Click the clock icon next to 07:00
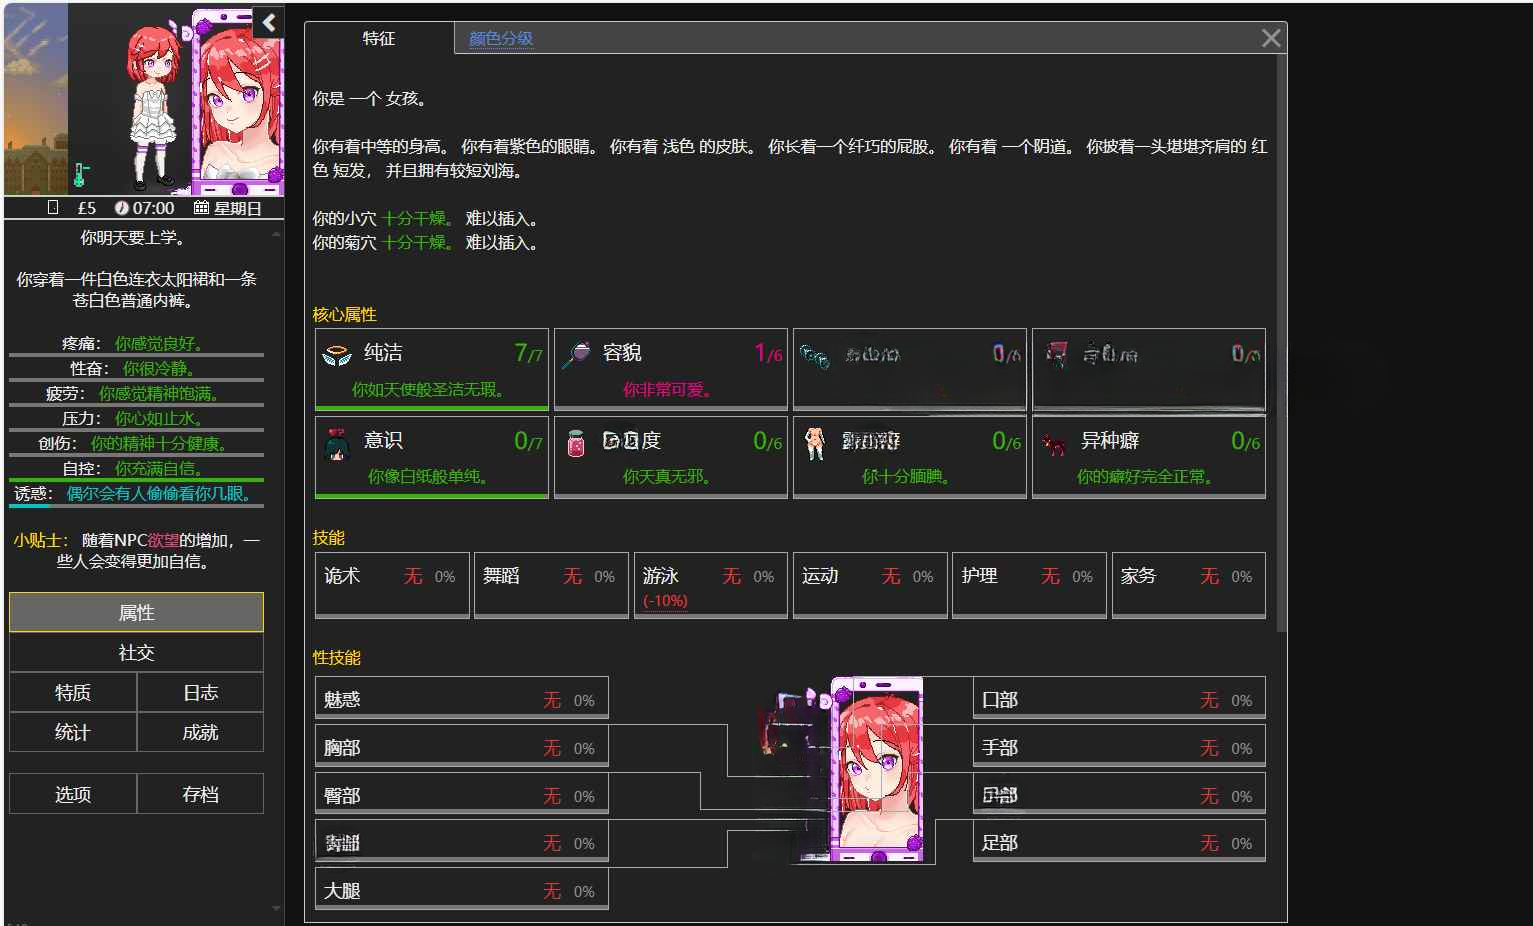This screenshot has height=926, width=1533. tap(122, 208)
